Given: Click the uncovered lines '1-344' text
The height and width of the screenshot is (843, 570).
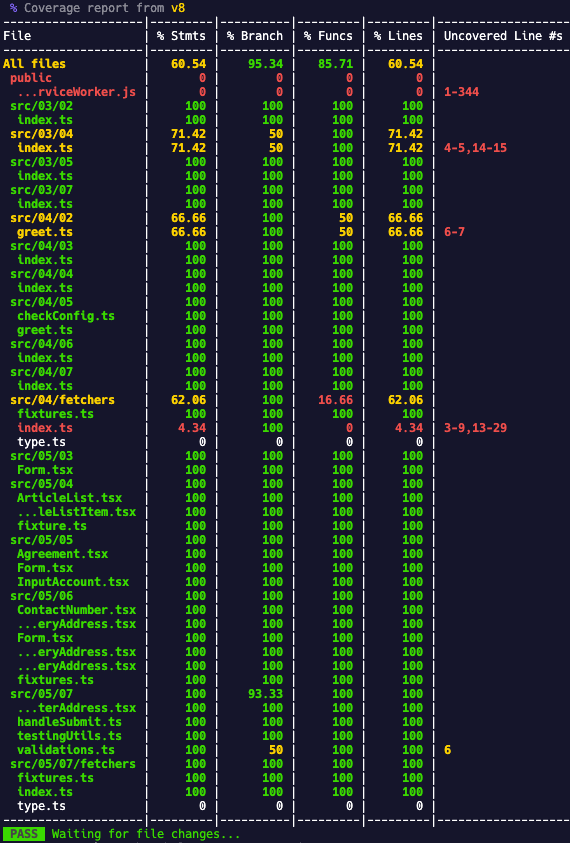Looking at the screenshot, I should coord(461,92).
